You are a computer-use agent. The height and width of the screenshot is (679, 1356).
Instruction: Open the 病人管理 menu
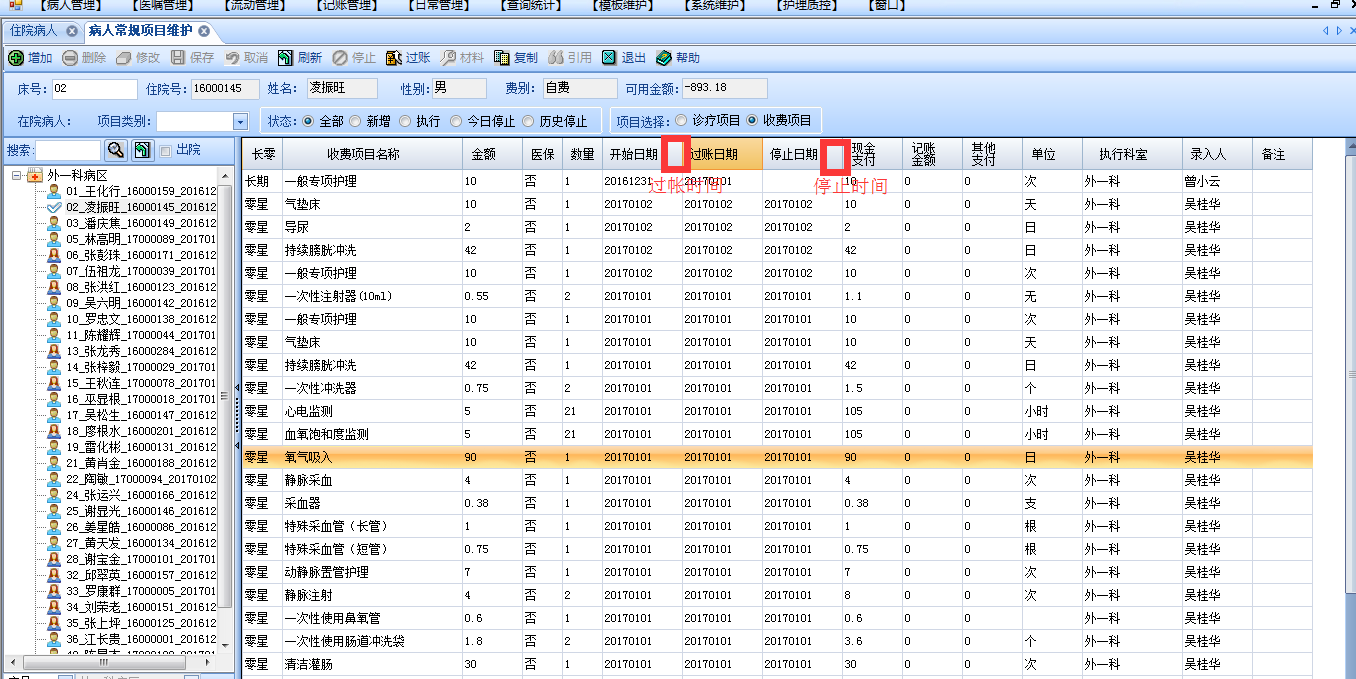[69, 5]
